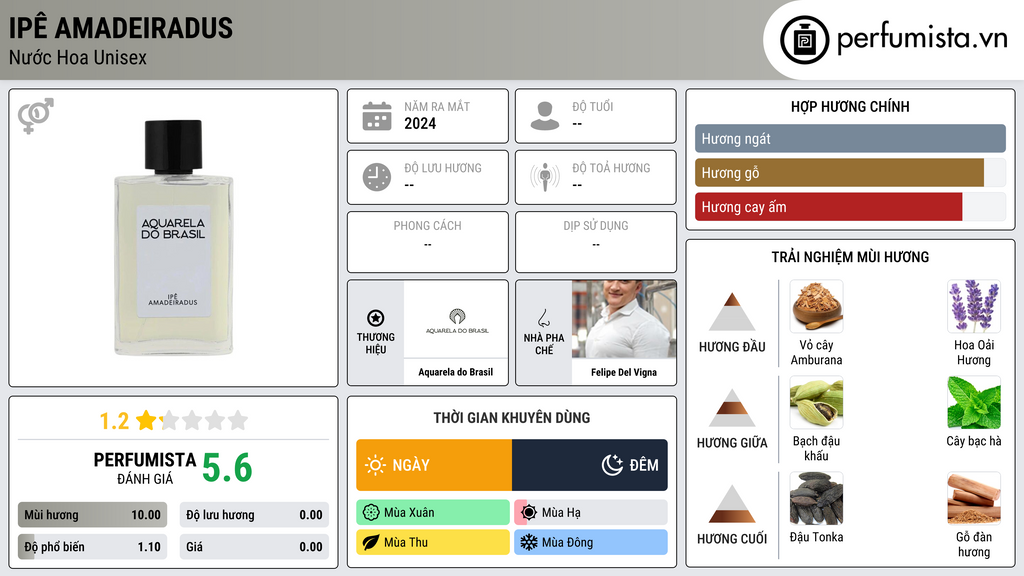Choose the Mùa Thu season tag

pos(433,542)
